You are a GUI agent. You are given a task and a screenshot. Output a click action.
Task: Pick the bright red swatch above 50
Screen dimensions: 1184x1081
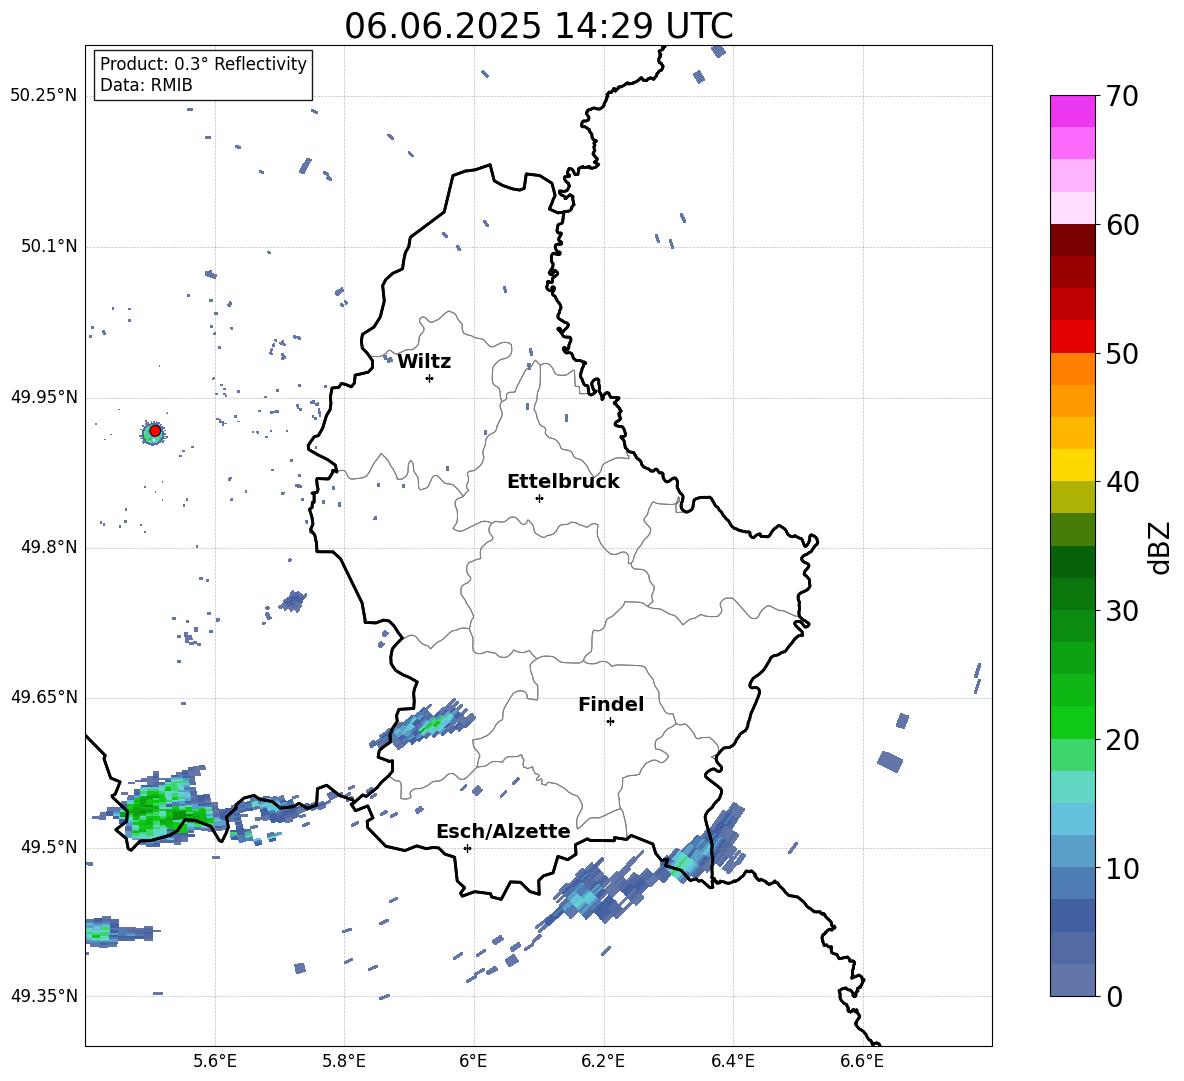click(x=1072, y=337)
